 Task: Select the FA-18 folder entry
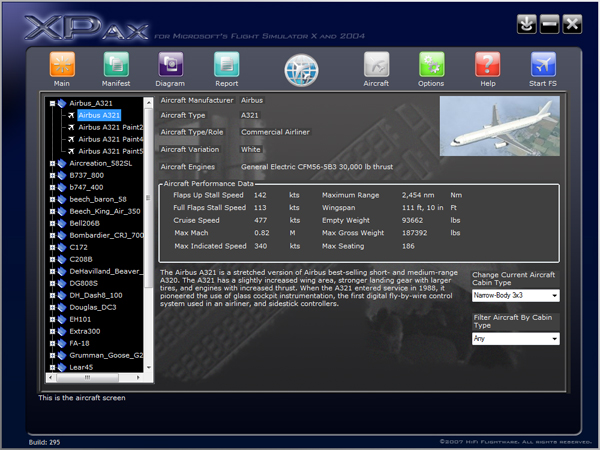tap(79, 343)
